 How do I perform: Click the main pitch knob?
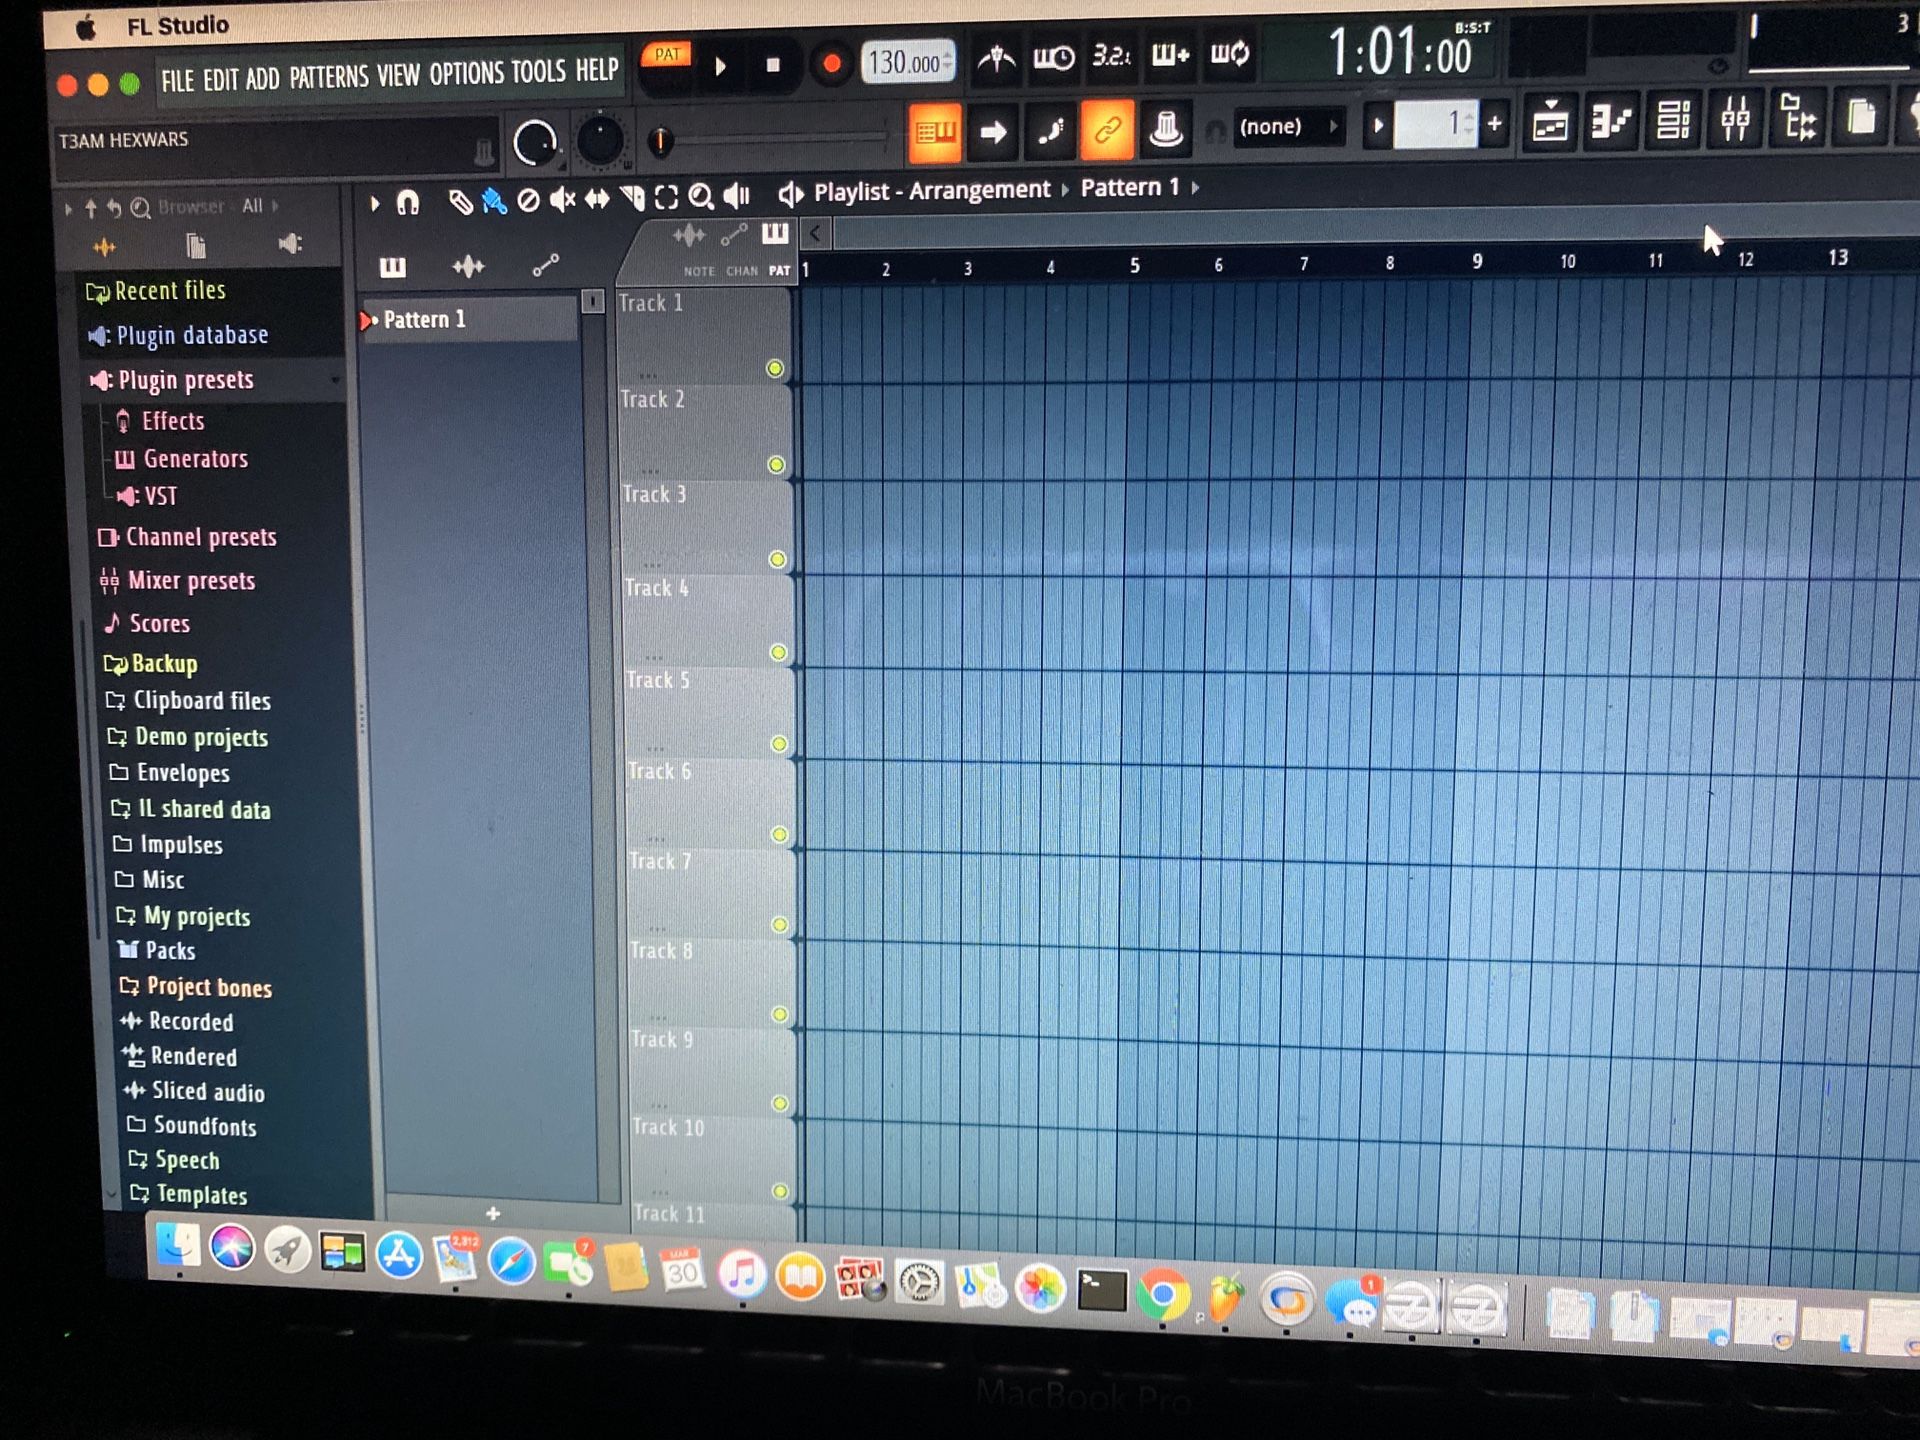point(600,141)
